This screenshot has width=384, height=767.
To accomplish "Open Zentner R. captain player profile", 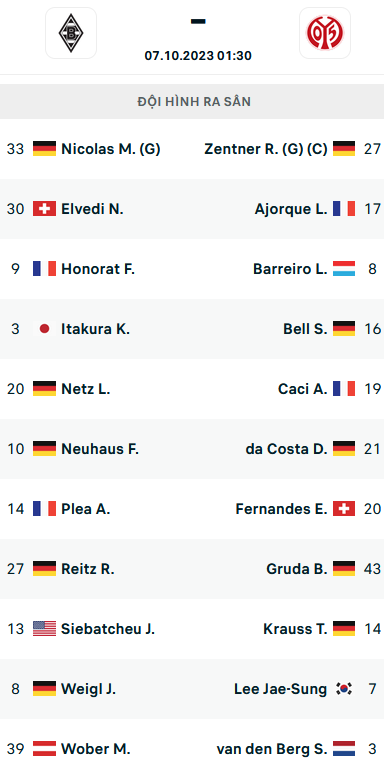I will [266, 149].
